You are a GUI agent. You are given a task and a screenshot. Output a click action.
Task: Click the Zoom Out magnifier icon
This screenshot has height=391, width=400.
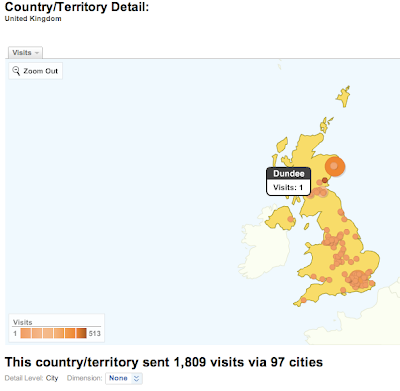pos(16,71)
